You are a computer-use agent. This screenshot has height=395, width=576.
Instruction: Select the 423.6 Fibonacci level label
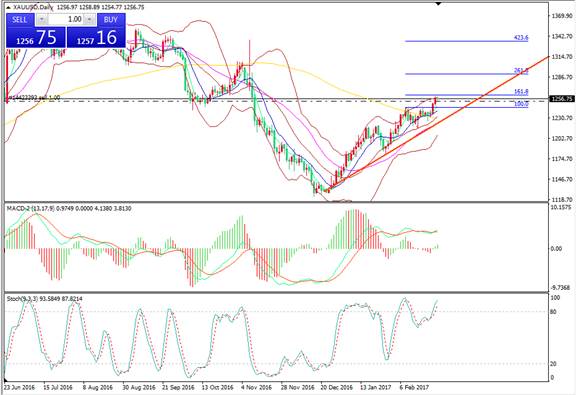[521, 37]
